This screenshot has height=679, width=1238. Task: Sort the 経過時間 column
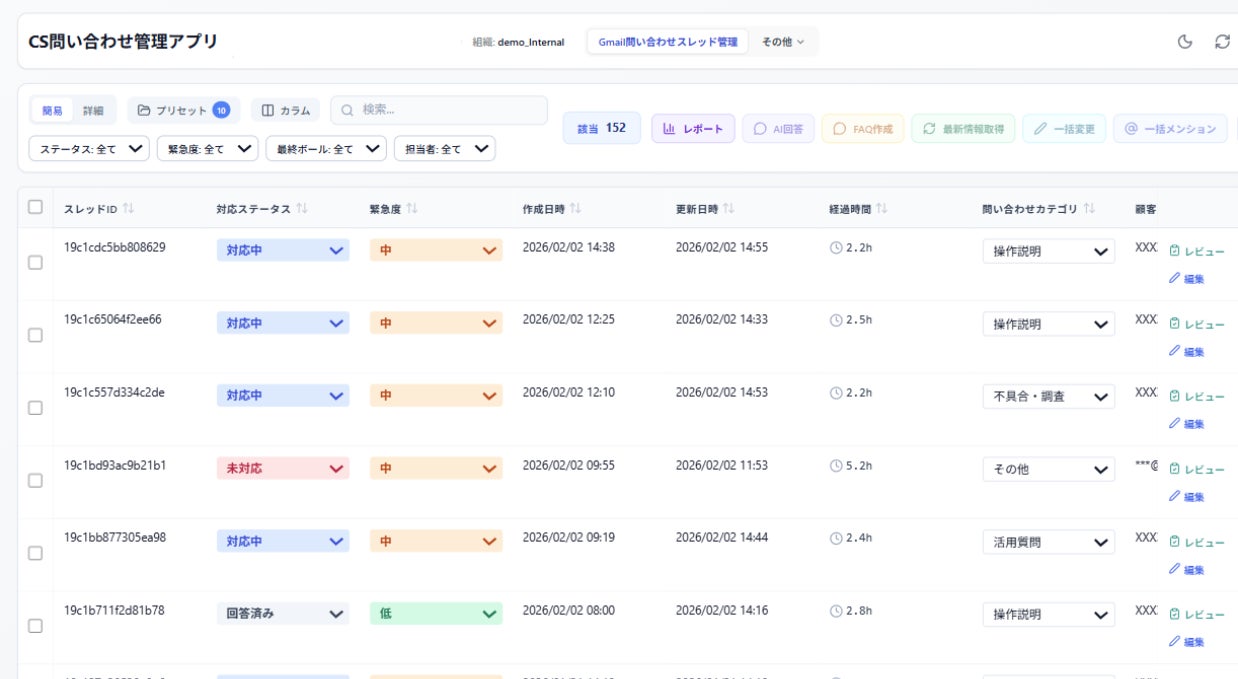point(882,209)
